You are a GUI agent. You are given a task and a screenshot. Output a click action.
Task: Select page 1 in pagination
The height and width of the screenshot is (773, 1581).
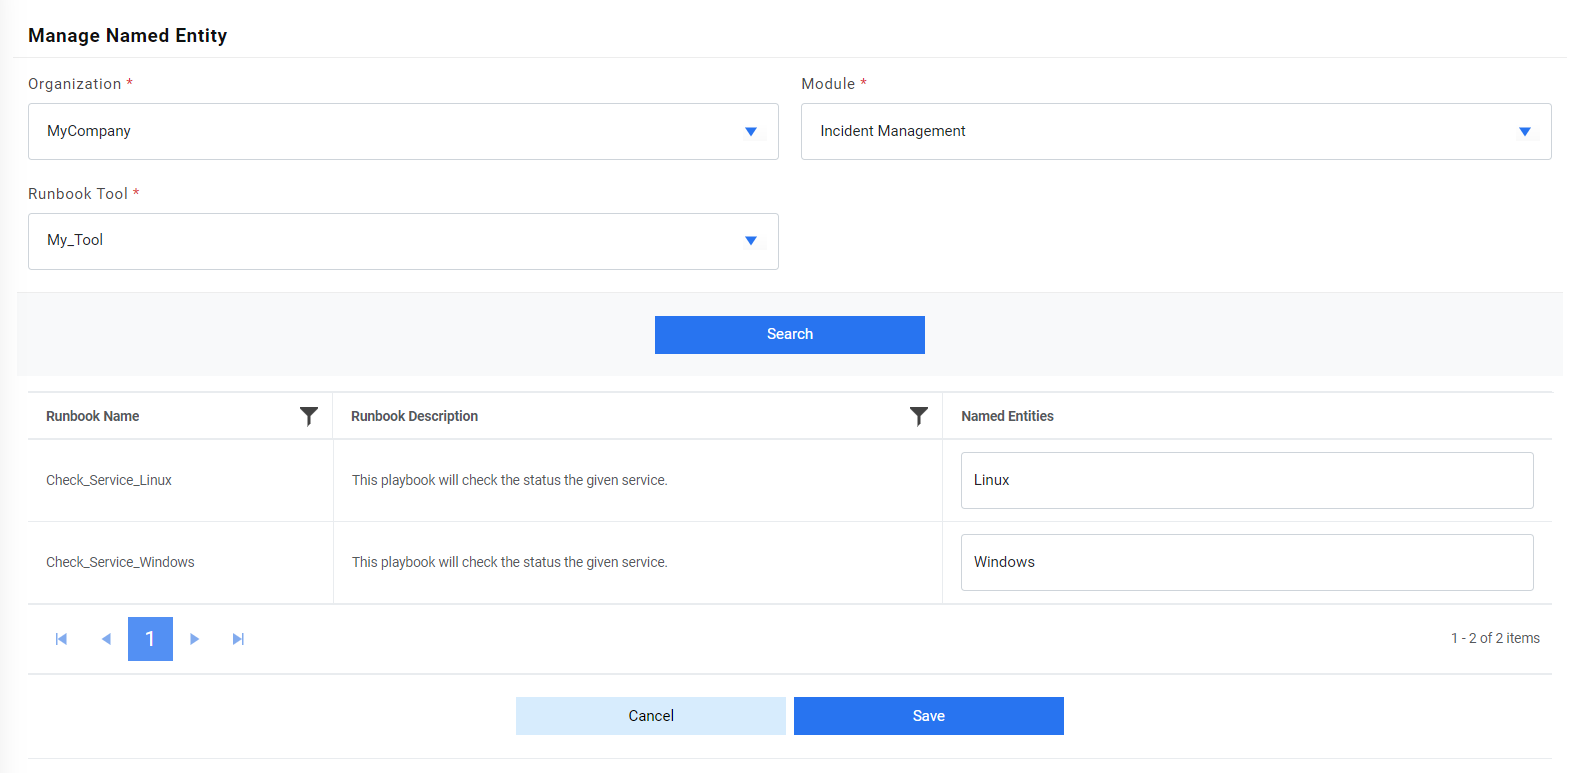[x=150, y=639]
